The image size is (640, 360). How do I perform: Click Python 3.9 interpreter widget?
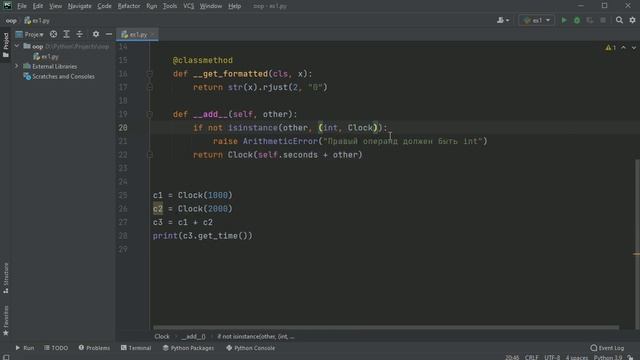coord(608,357)
